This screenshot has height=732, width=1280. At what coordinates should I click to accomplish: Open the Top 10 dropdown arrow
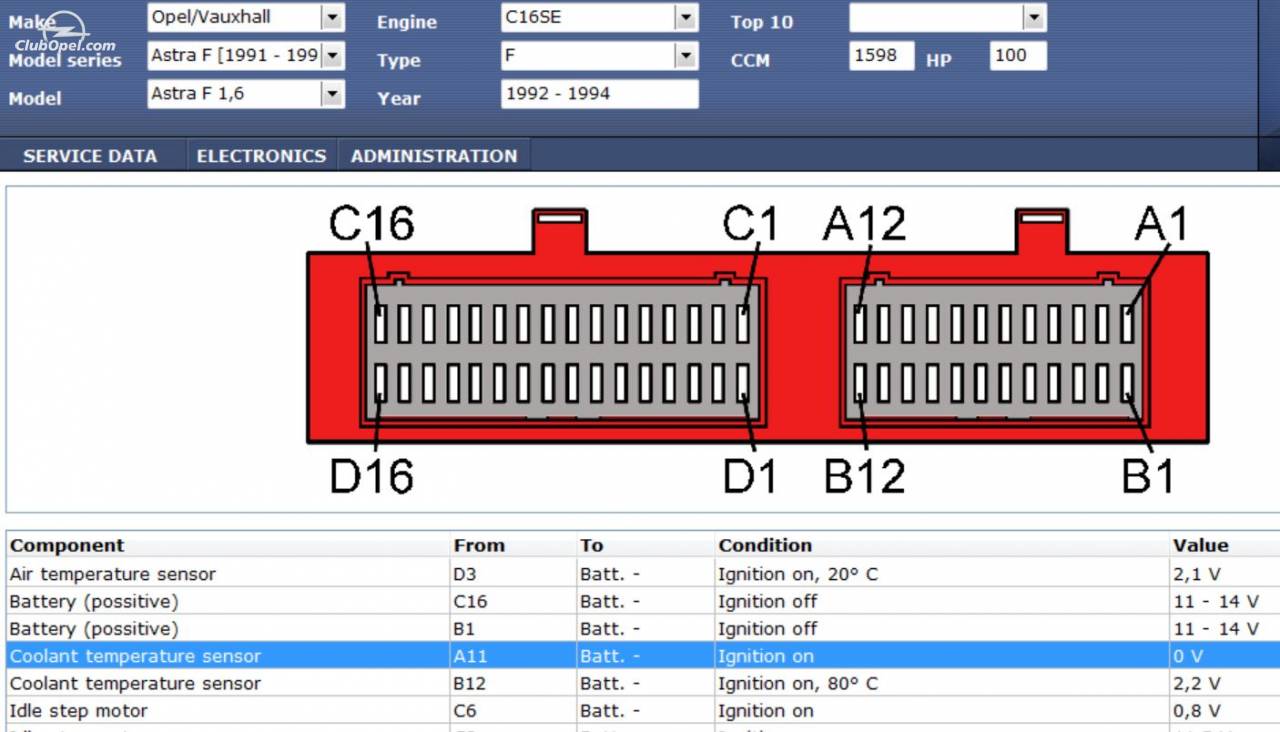(x=1035, y=17)
